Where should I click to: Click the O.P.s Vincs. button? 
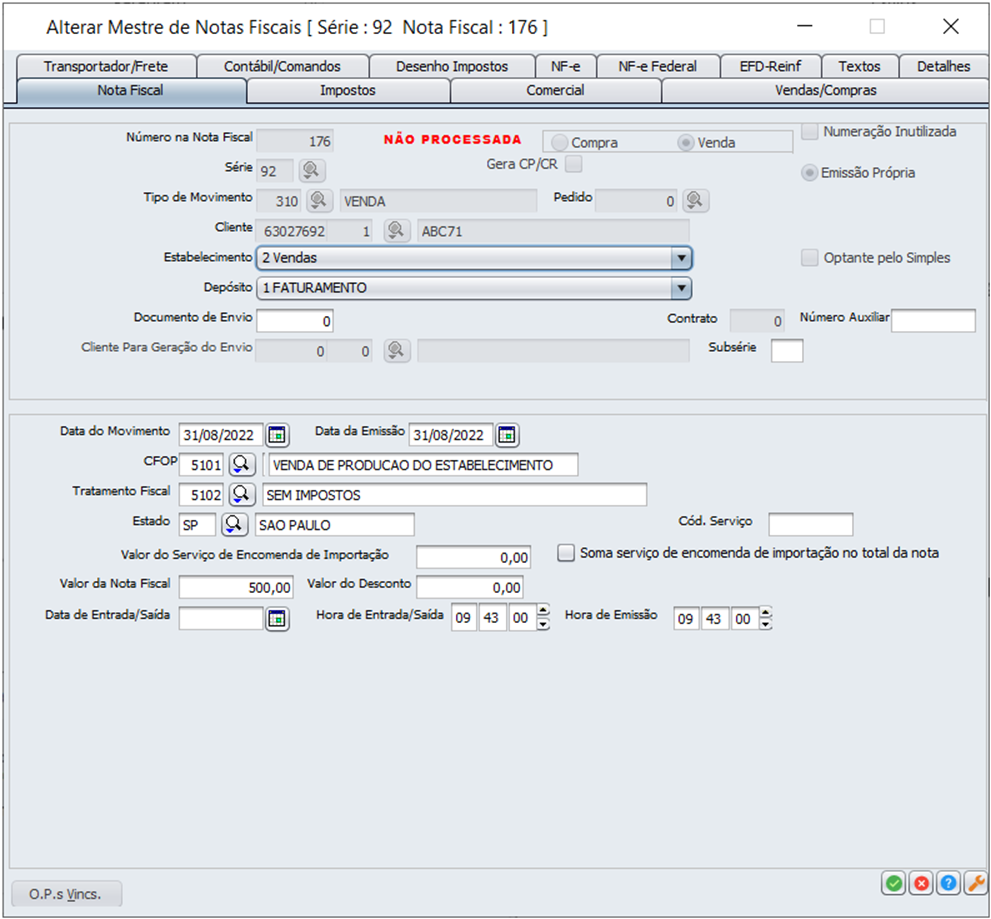(66, 894)
